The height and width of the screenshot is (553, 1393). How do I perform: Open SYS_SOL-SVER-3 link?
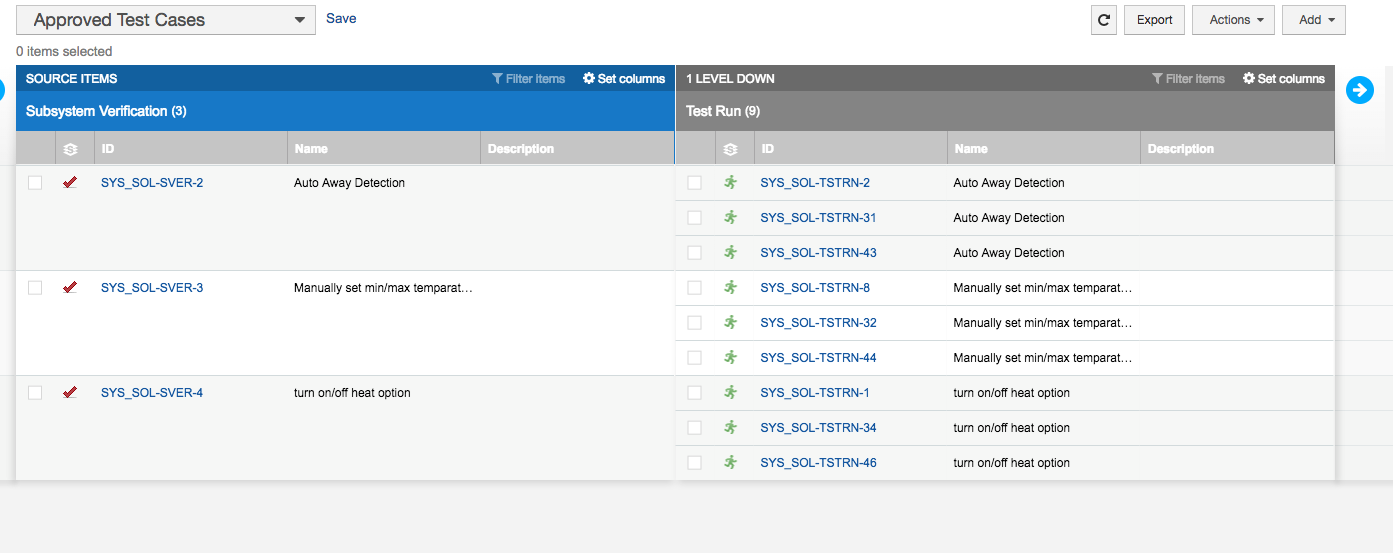point(152,288)
